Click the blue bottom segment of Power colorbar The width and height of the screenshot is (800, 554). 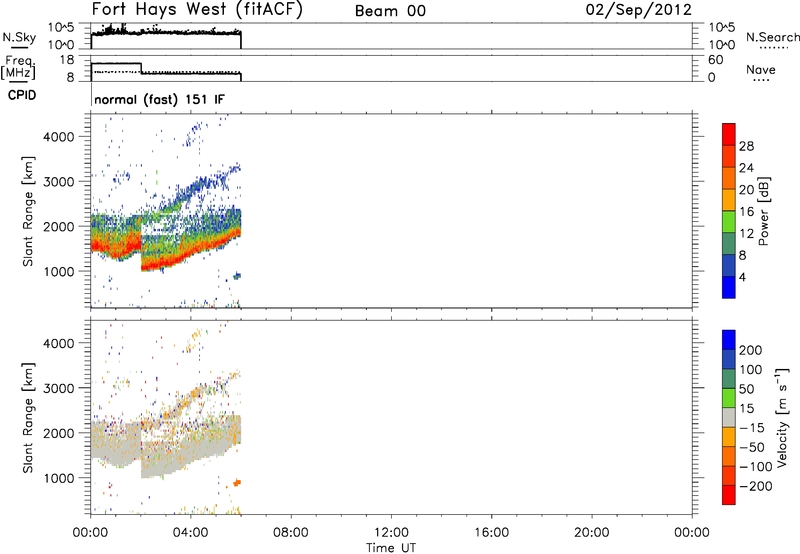click(729, 287)
